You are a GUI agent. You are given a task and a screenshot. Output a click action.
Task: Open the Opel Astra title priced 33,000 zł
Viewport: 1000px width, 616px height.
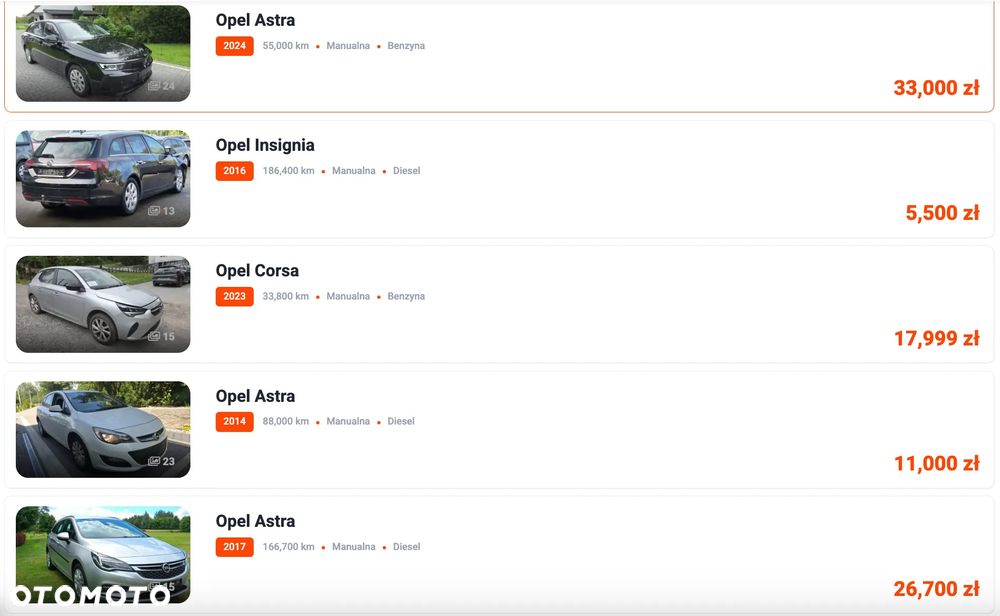(255, 20)
